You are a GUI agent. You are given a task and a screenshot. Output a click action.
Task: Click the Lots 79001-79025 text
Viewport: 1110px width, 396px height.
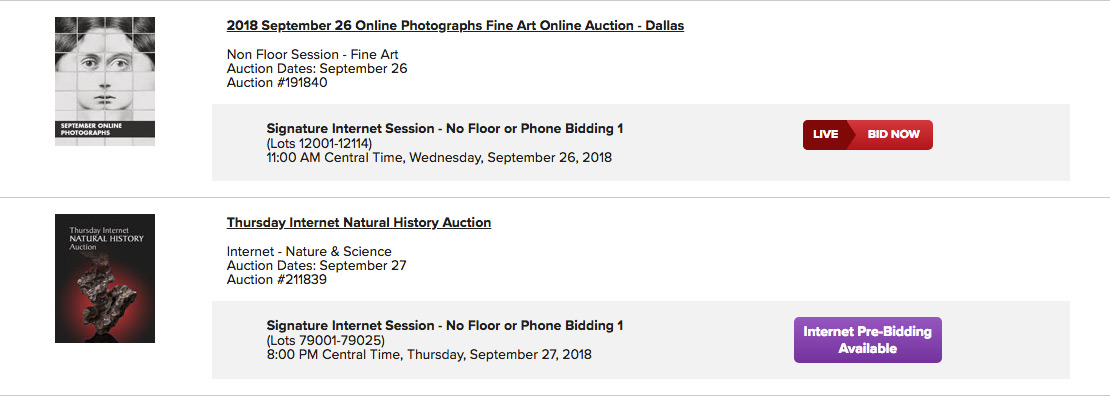tap(326, 340)
